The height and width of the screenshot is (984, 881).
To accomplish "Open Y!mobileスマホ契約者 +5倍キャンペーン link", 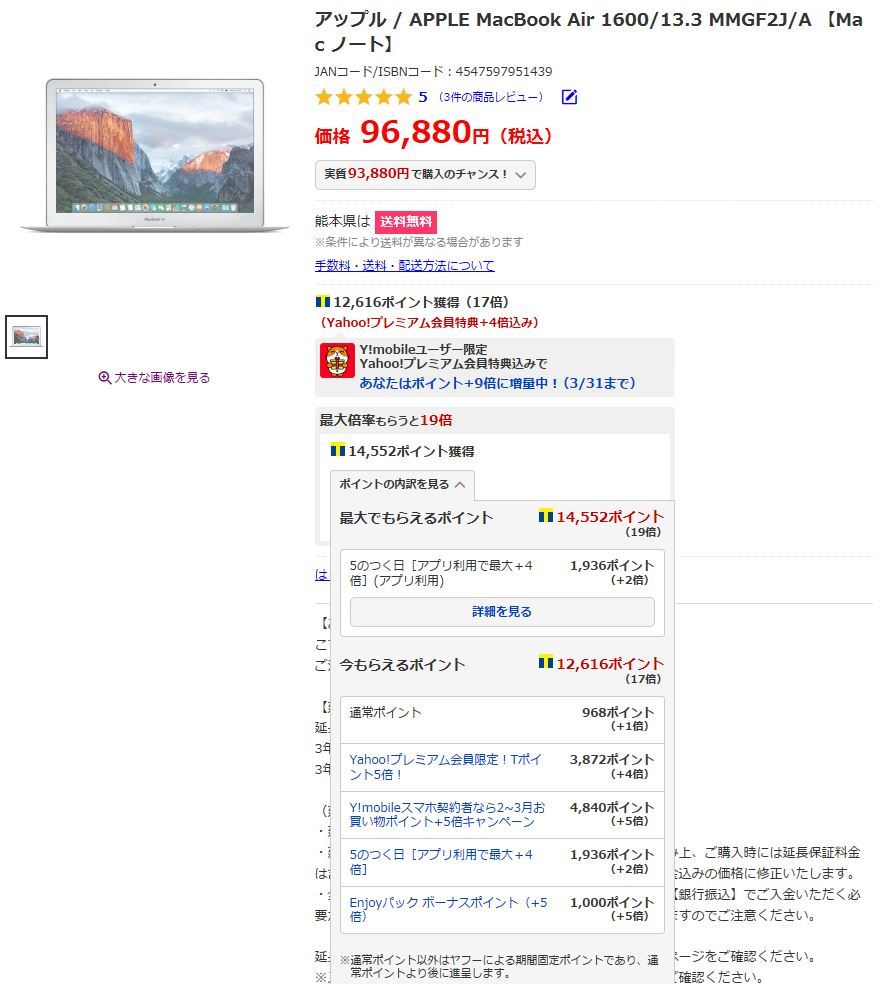I will coord(447,815).
